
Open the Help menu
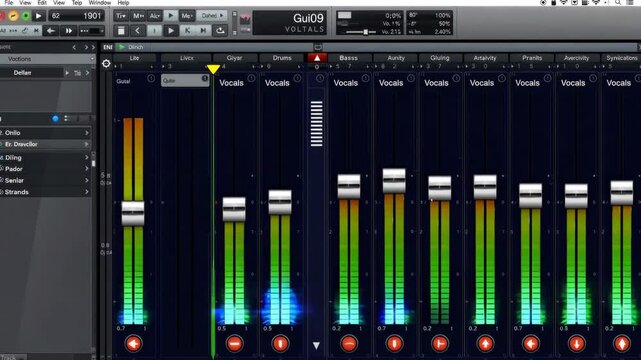[x=123, y=2]
